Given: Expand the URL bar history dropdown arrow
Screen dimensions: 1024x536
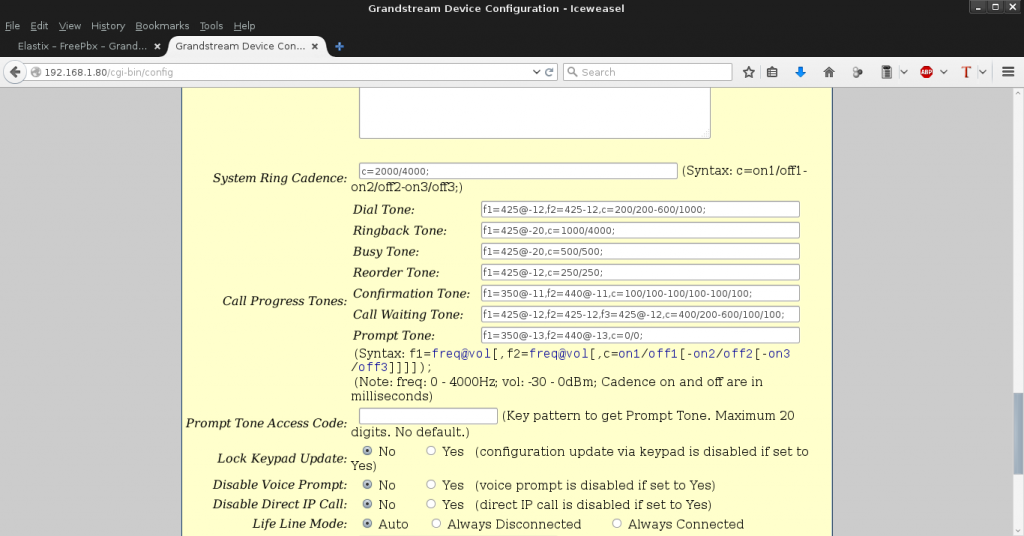Looking at the screenshot, I should [536, 72].
